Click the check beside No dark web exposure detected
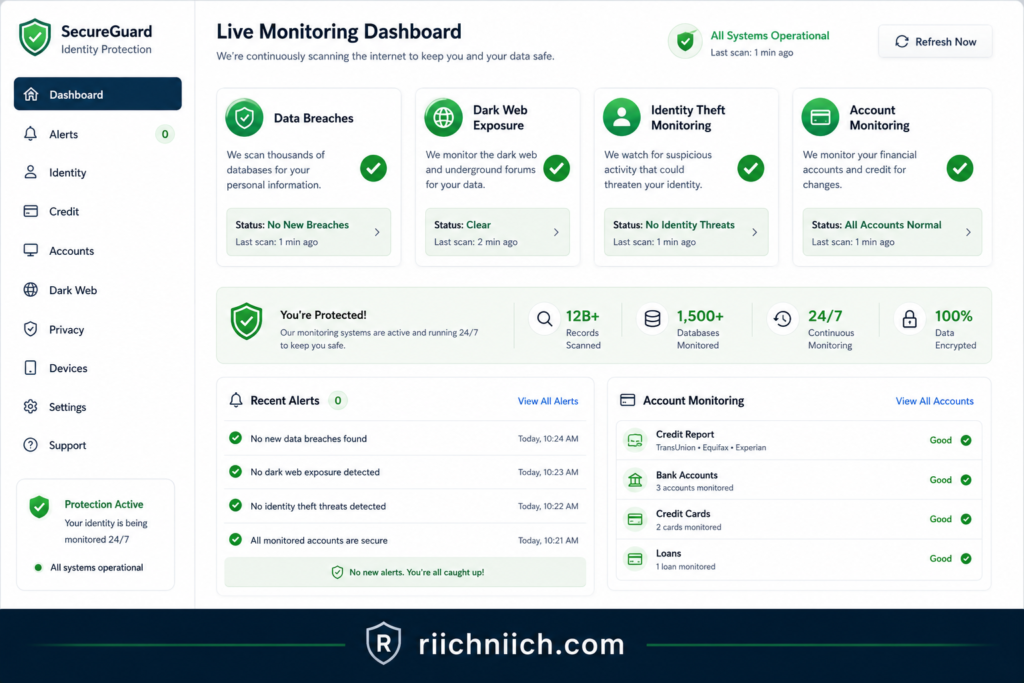Screen dimensions: 1024x683 [x=236, y=471]
